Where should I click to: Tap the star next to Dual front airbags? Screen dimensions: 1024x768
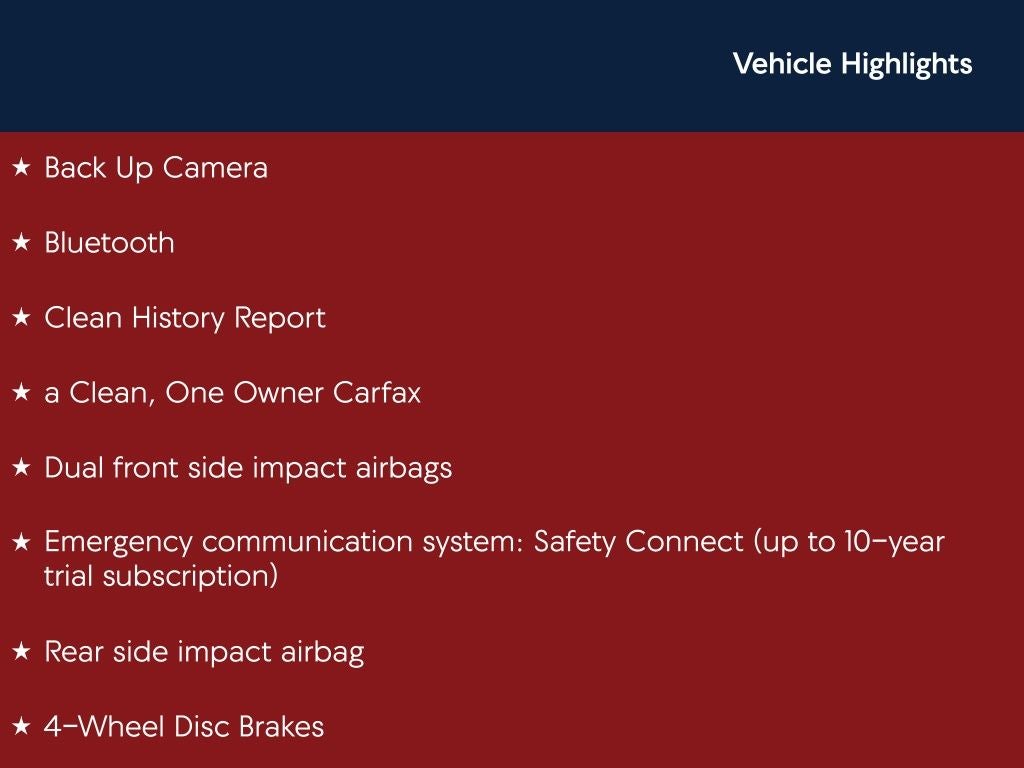[x=21, y=468]
